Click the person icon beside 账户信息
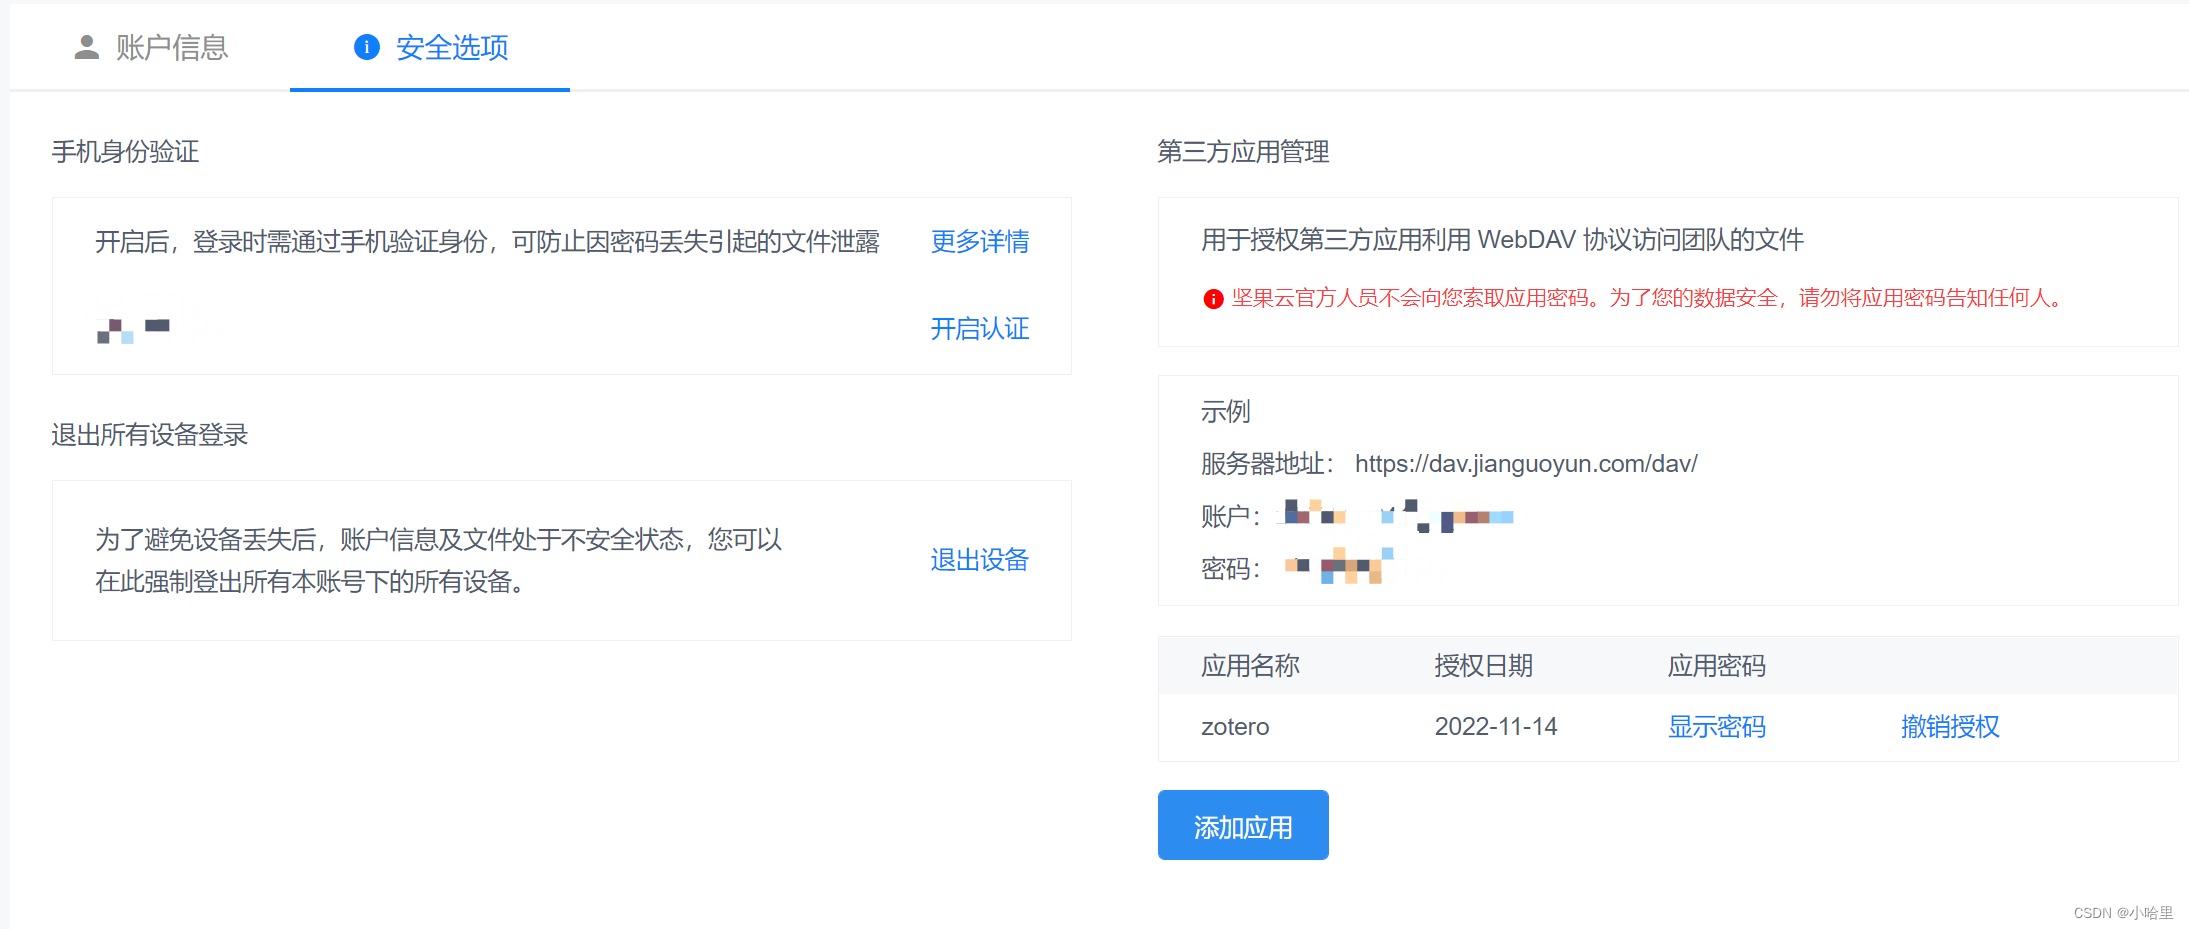Screen dimensions: 2189x929 point(87,47)
